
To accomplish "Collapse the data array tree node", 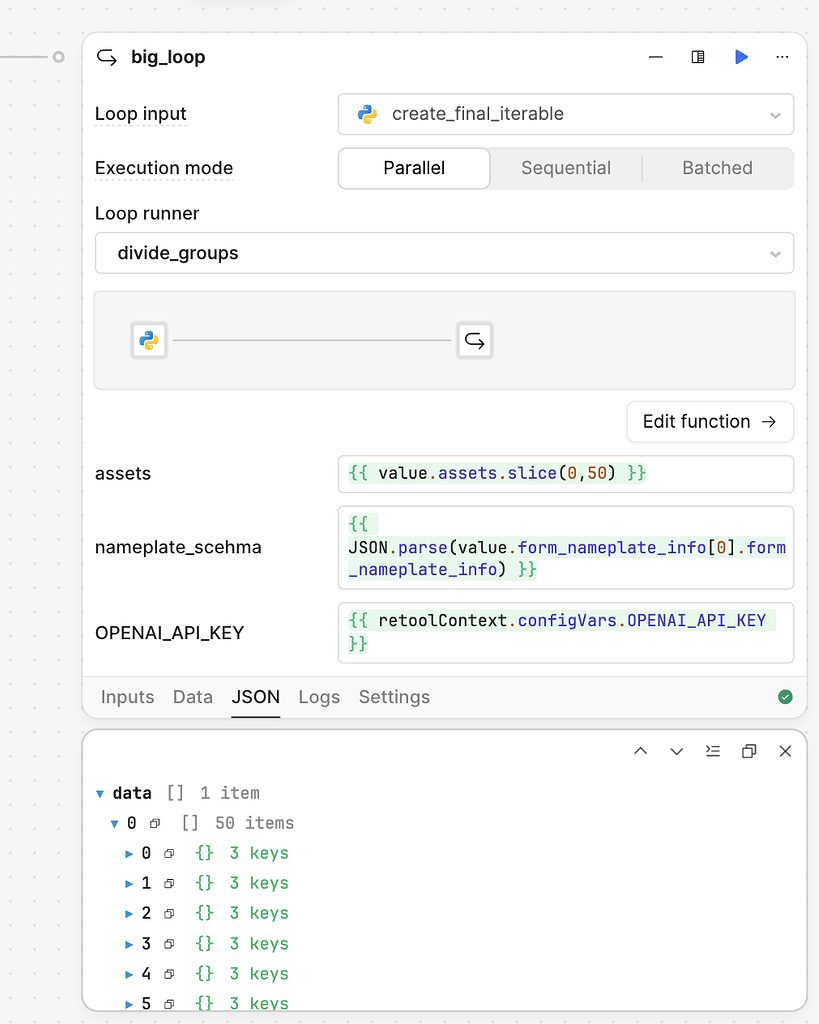I will pyautogui.click(x=100, y=794).
